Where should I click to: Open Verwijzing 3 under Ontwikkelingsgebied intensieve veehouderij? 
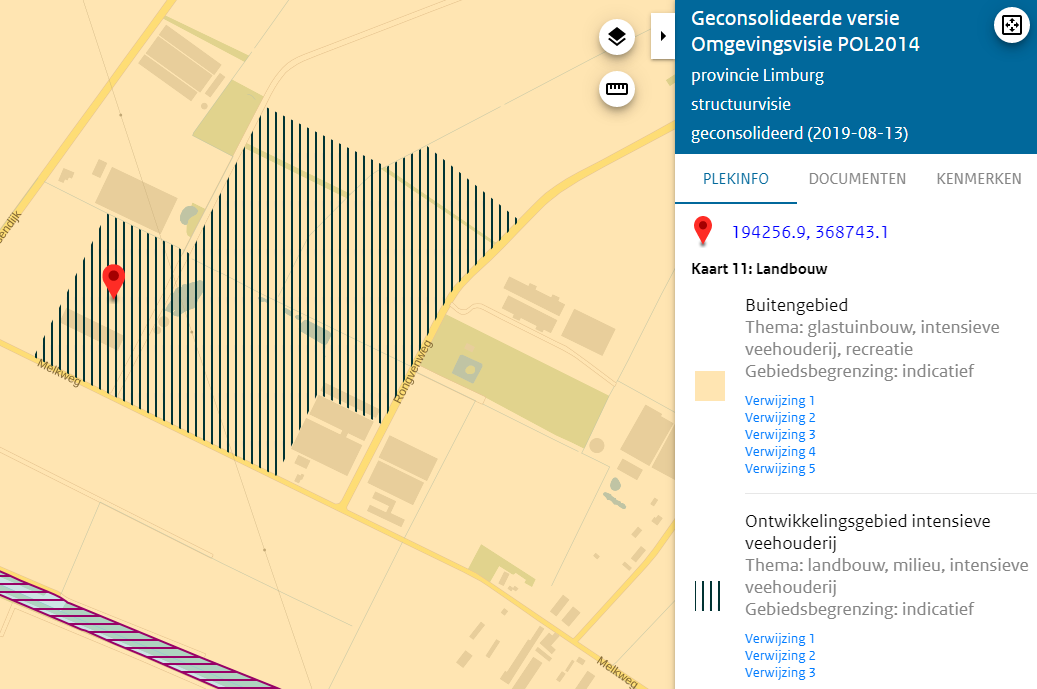(x=780, y=672)
